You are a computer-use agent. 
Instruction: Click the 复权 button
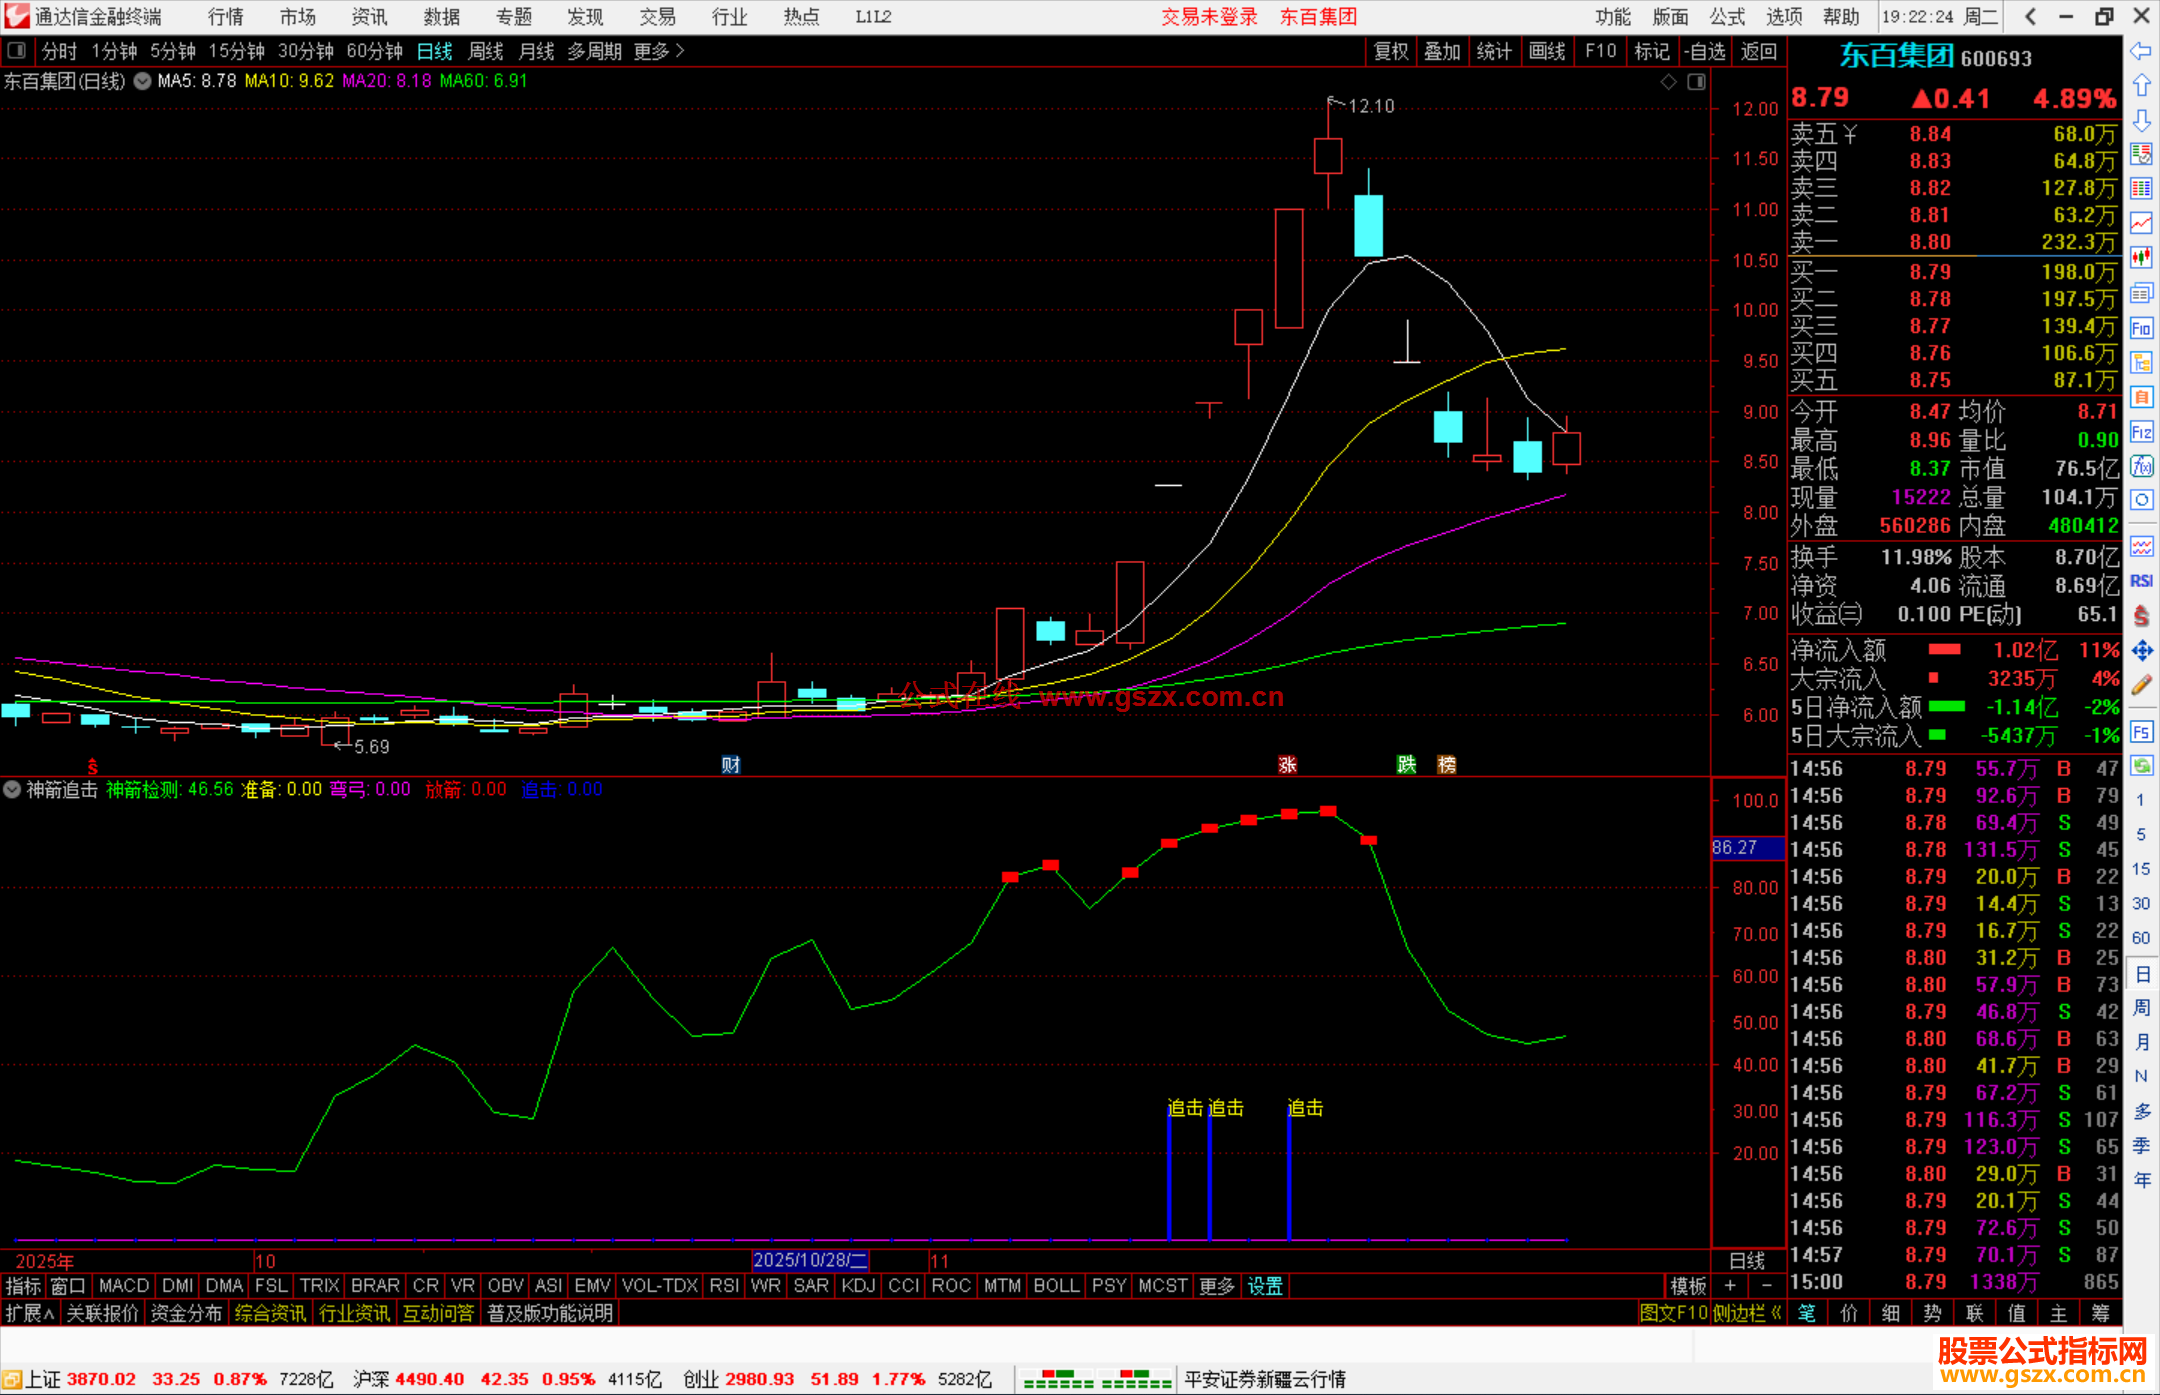pos(1390,51)
